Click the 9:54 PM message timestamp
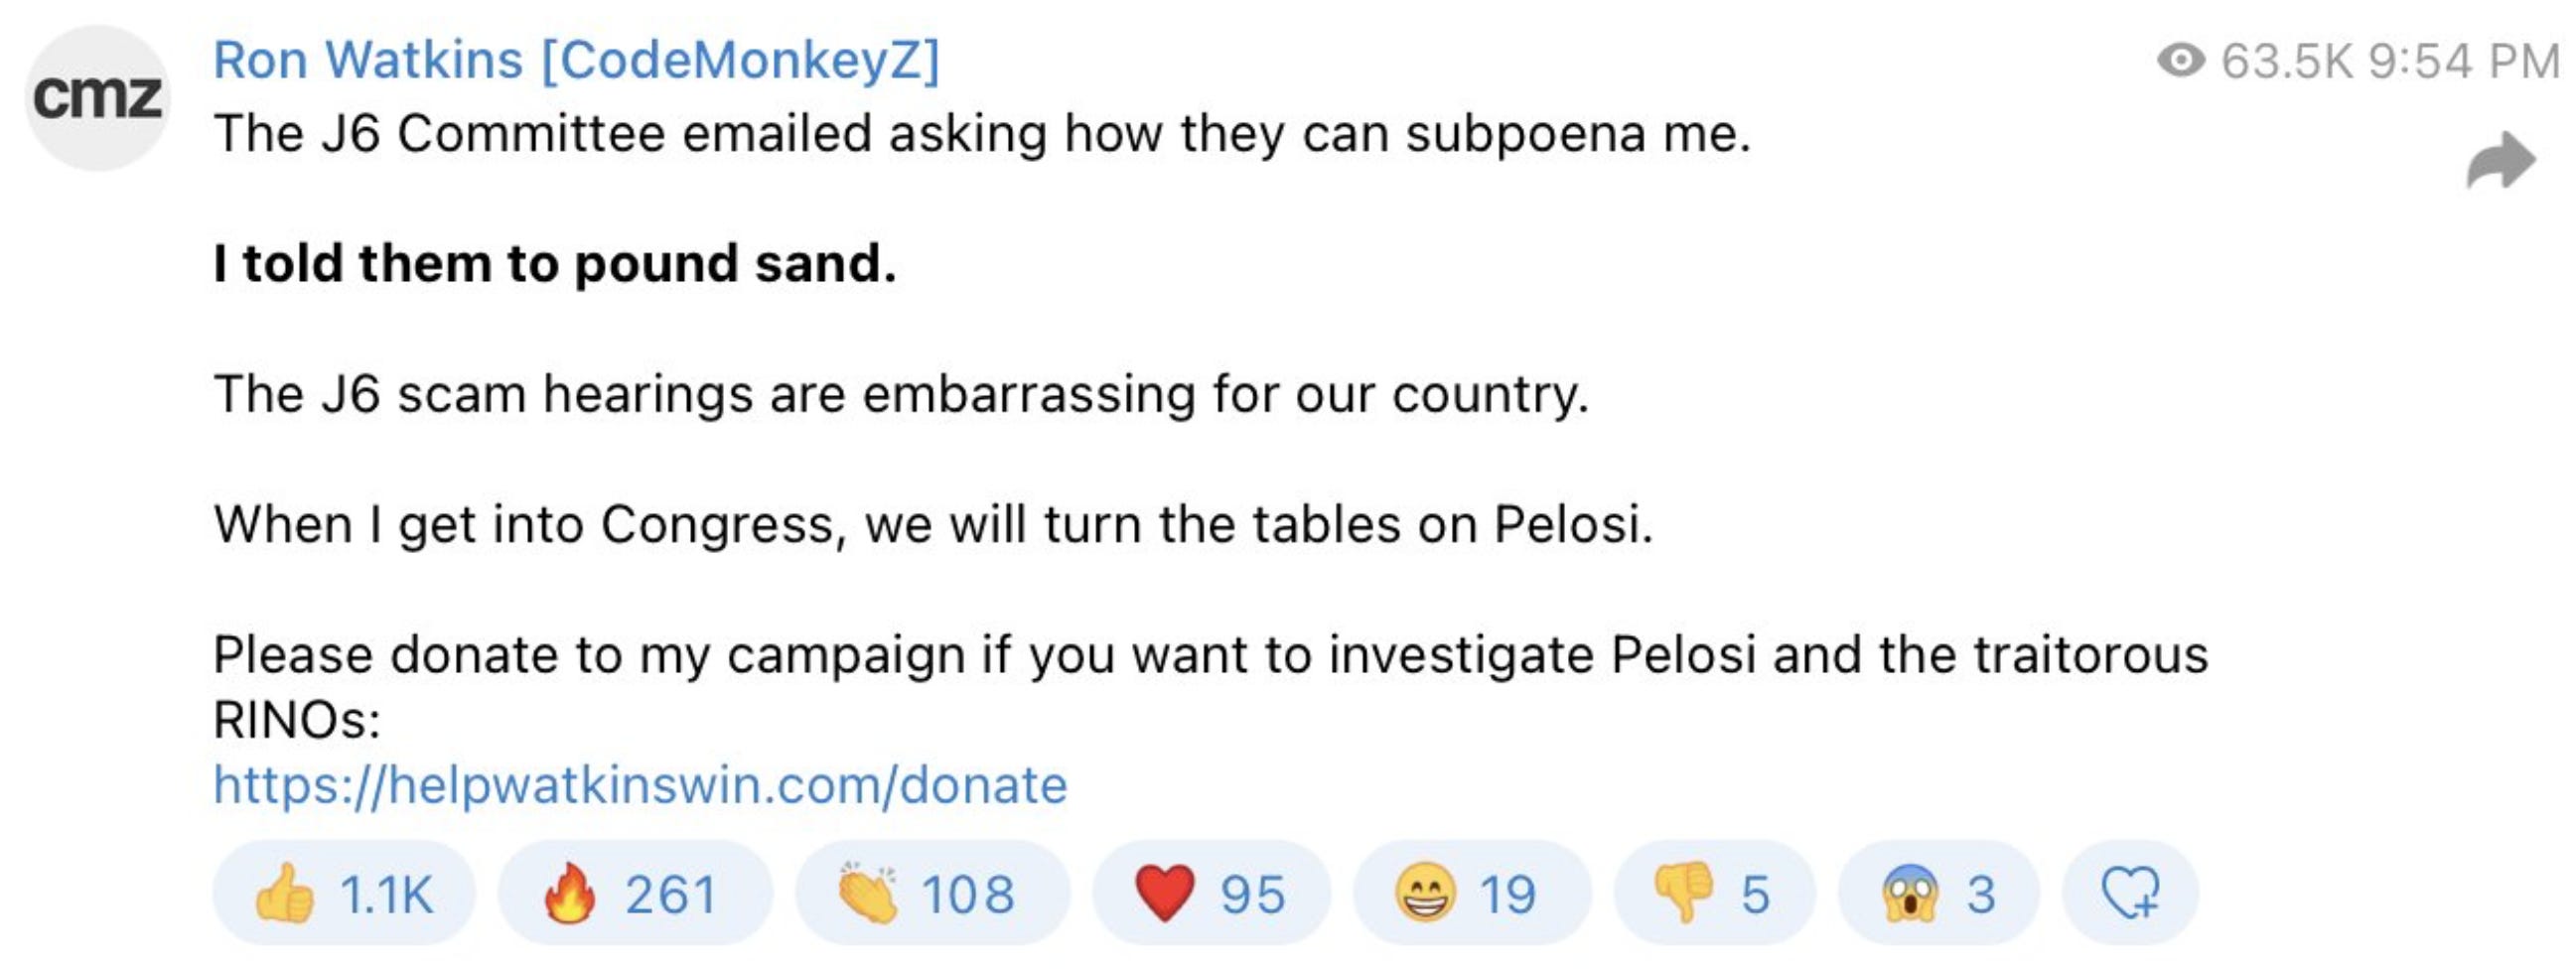The width and height of the screenshot is (2576, 973). (2464, 61)
